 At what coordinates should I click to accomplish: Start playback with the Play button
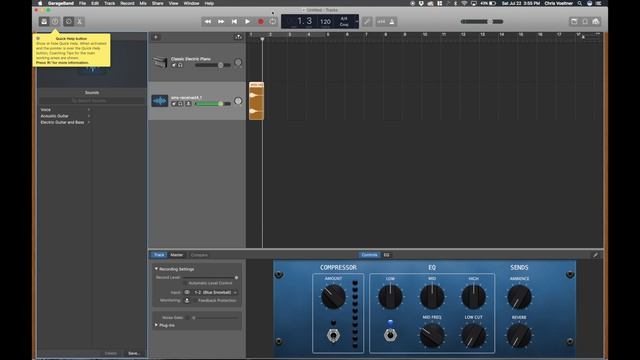point(247,21)
